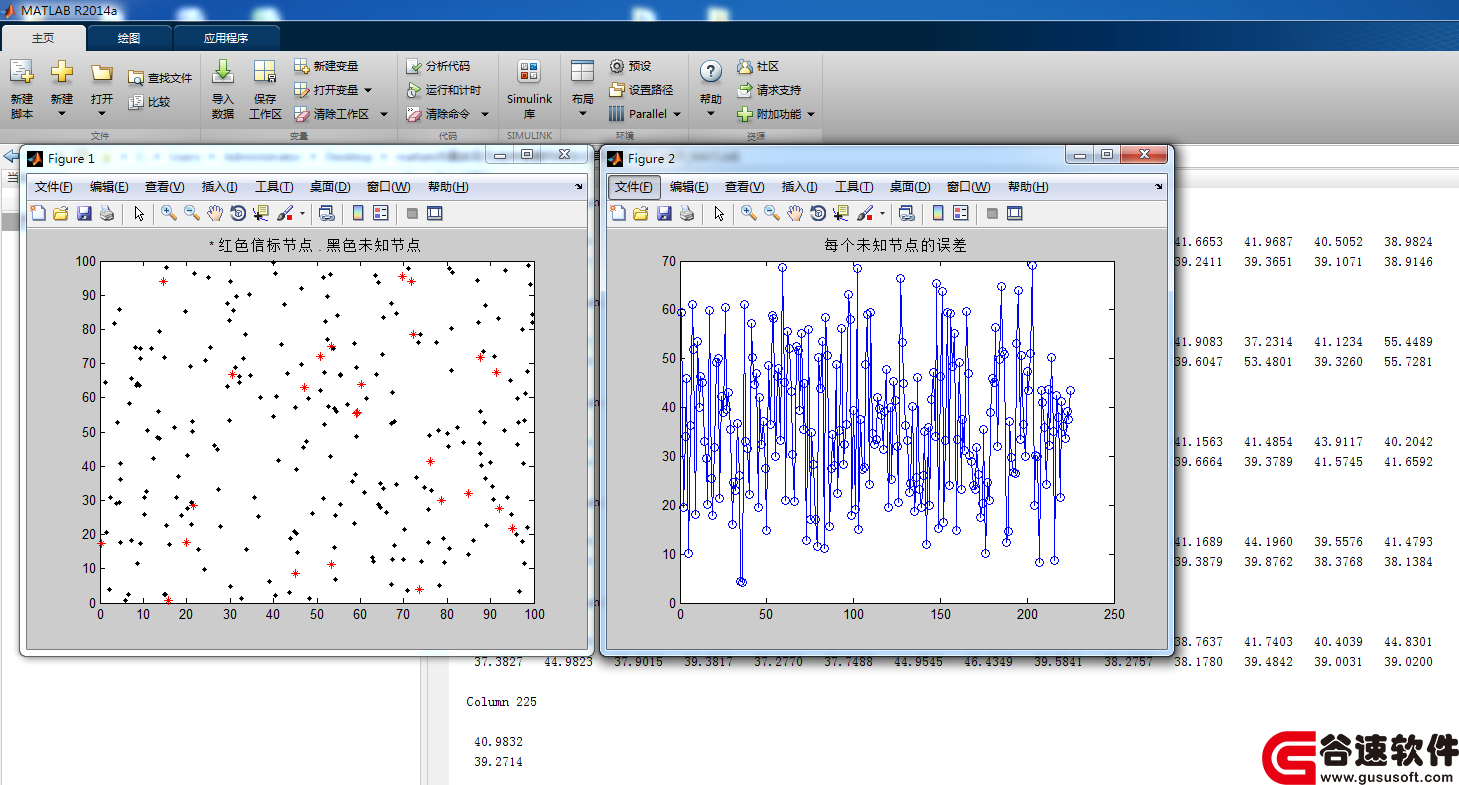Insert Colorbar in Figure 2
The image size is (1459, 785).
pyautogui.click(x=938, y=213)
